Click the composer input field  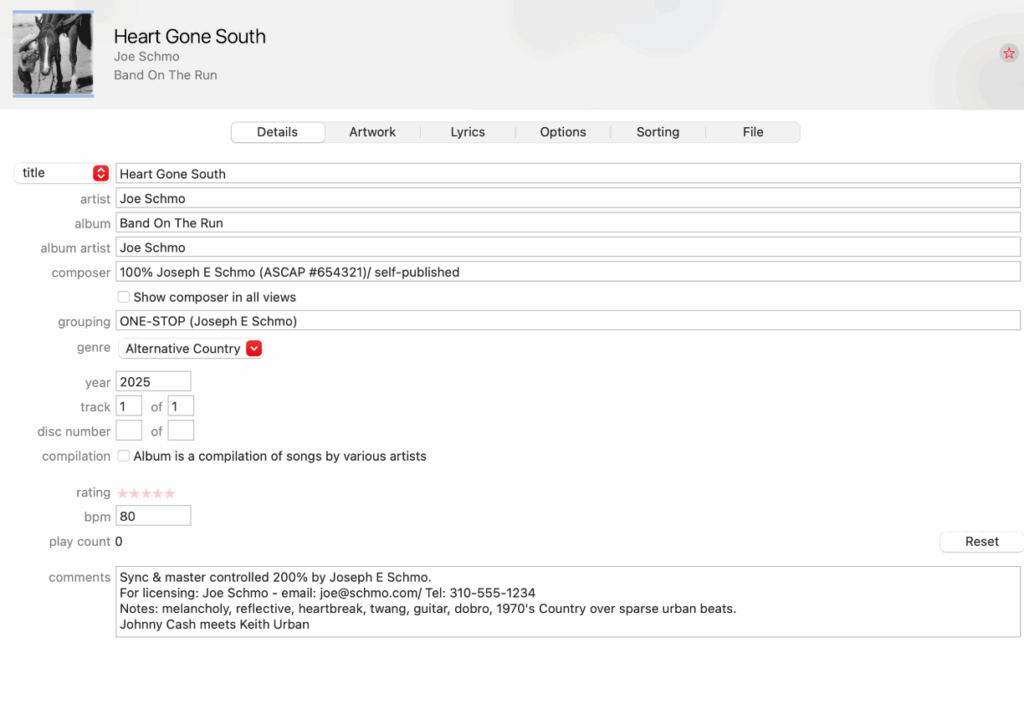(568, 272)
